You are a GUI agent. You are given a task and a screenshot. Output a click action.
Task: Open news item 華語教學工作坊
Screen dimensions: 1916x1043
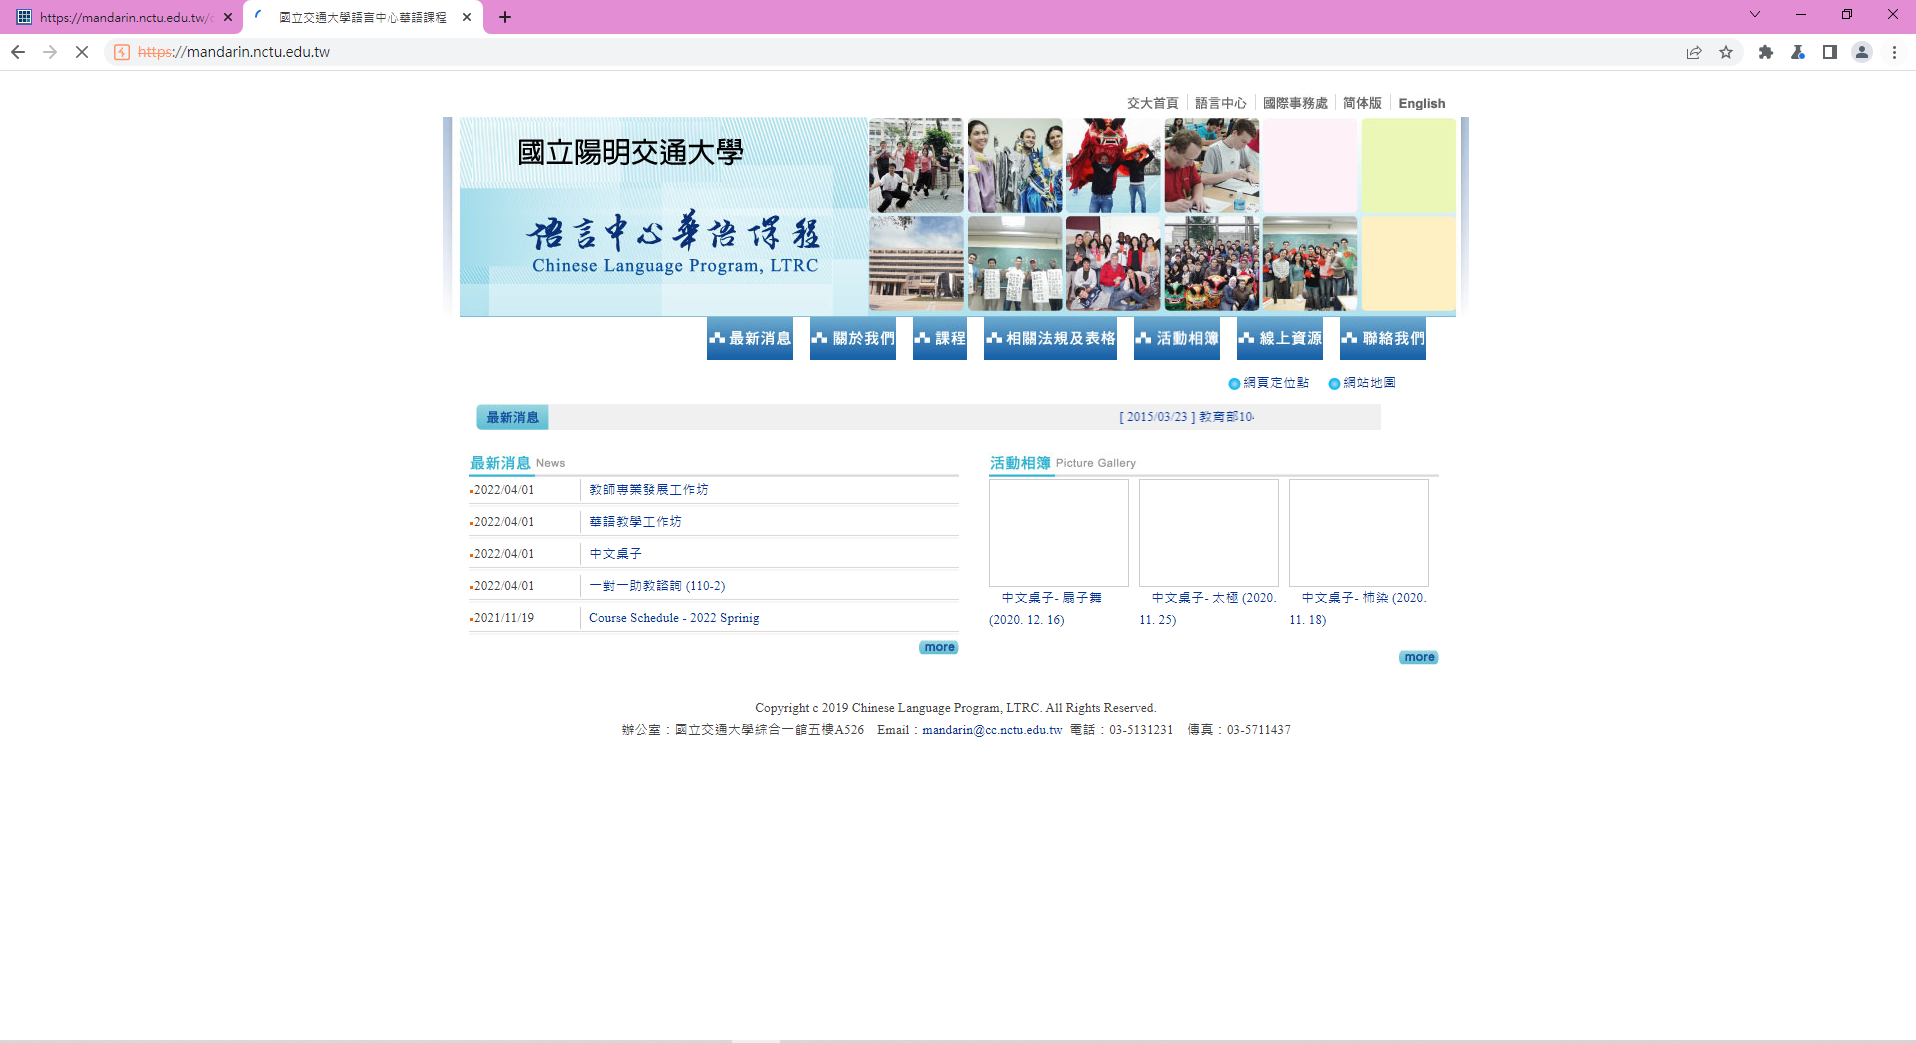(635, 522)
